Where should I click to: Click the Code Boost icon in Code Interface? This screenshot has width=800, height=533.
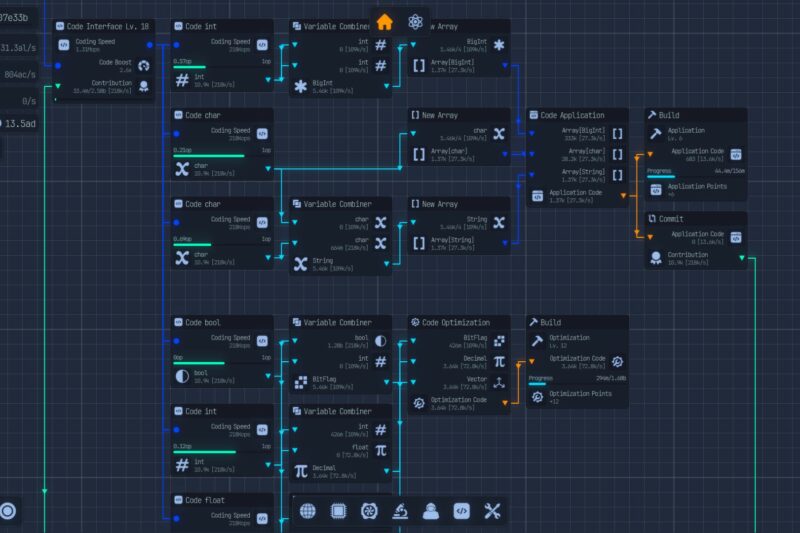143,65
